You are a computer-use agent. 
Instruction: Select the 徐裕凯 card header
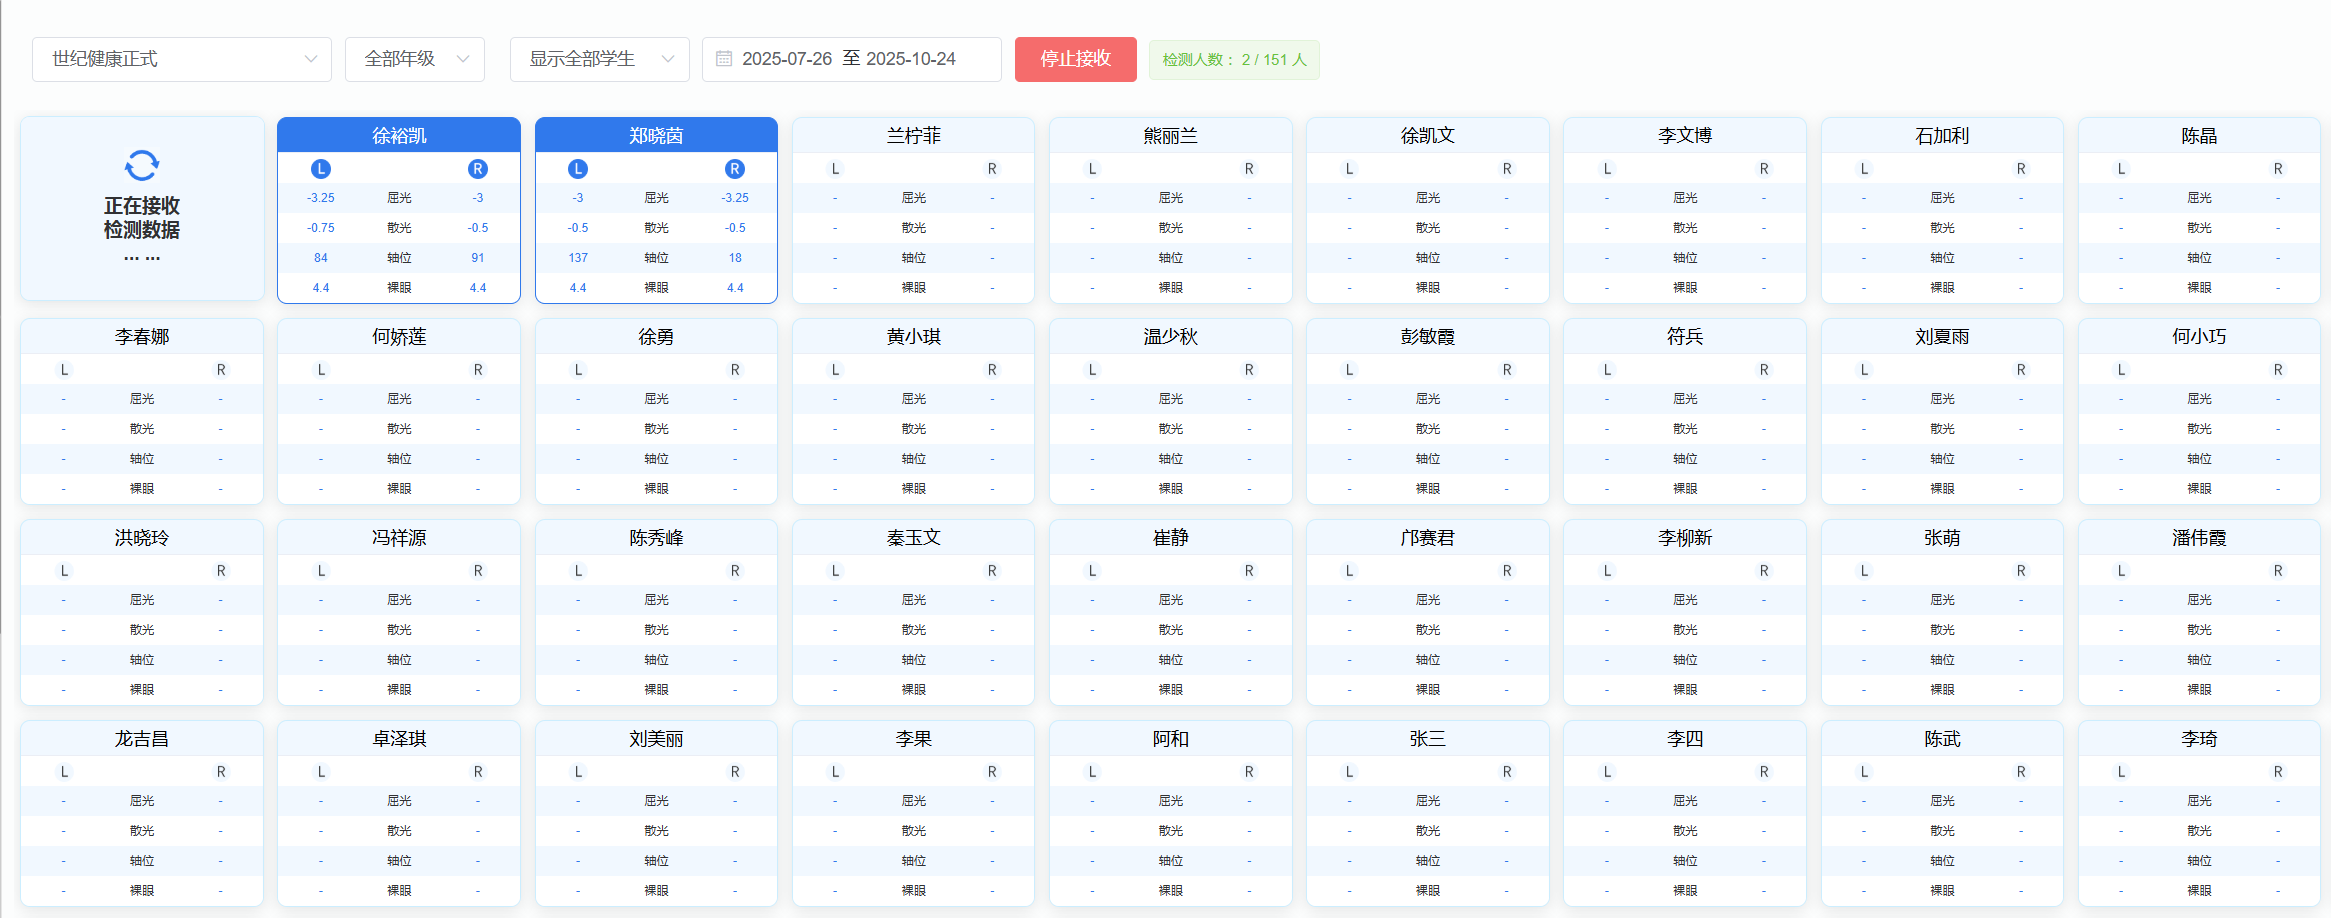tap(399, 136)
